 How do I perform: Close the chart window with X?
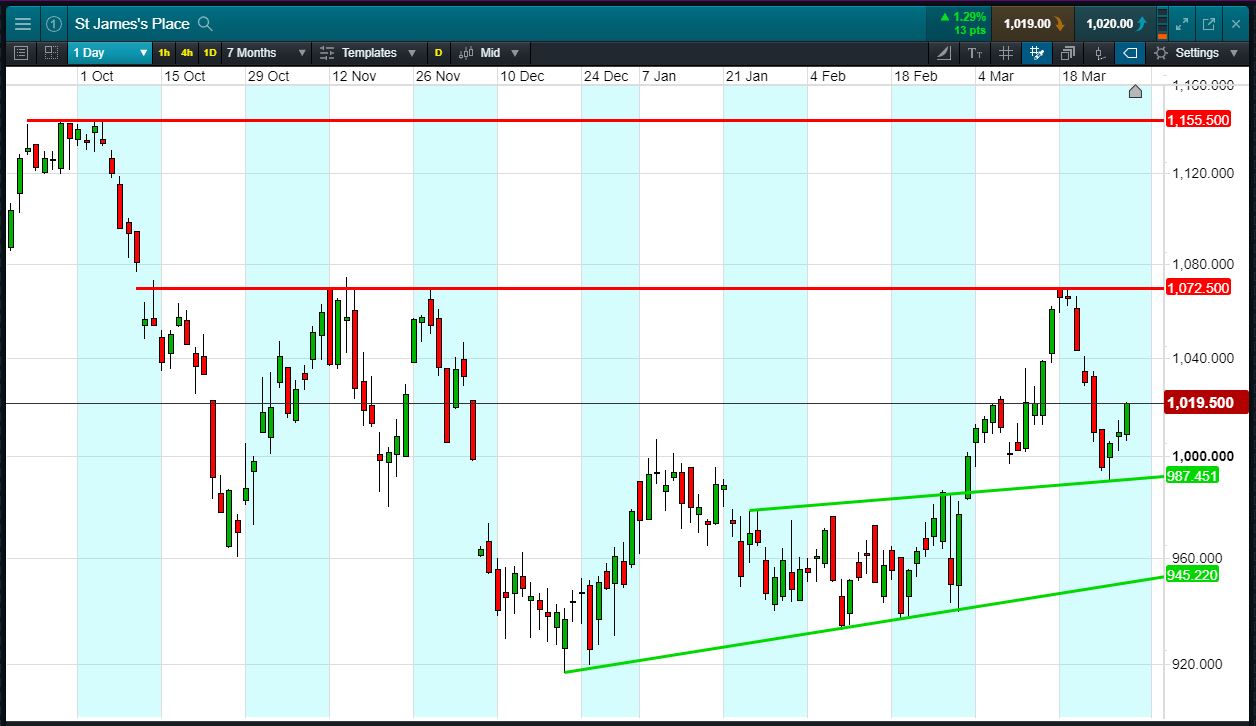point(1236,23)
